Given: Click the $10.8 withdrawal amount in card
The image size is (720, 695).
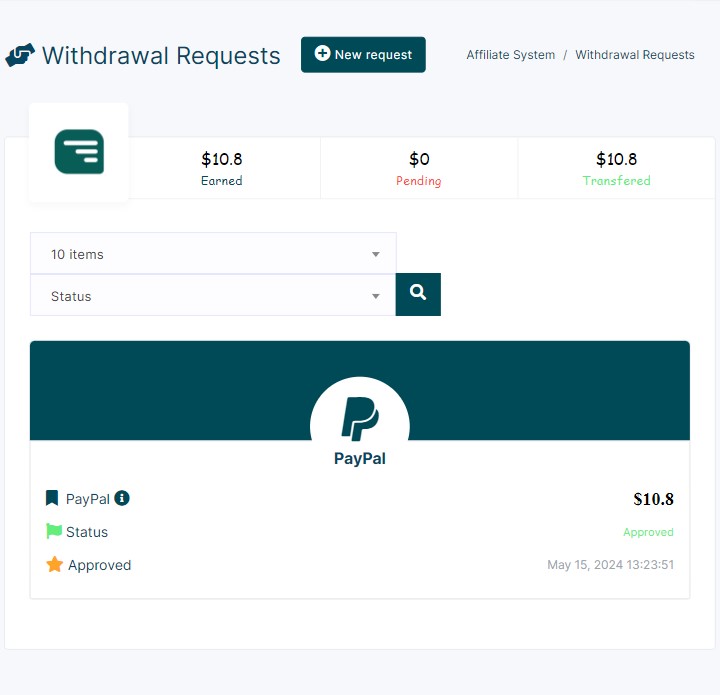Looking at the screenshot, I should [x=653, y=499].
